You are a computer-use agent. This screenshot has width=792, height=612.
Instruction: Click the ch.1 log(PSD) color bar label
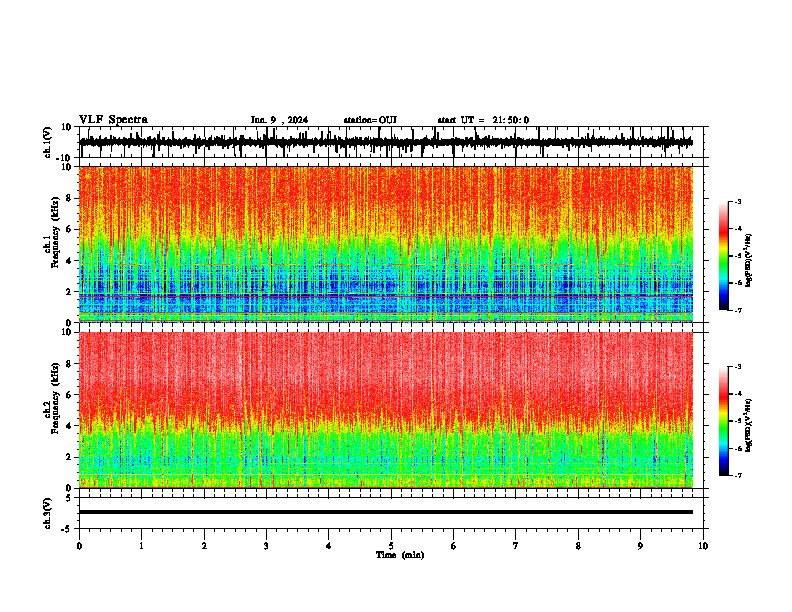(749, 260)
